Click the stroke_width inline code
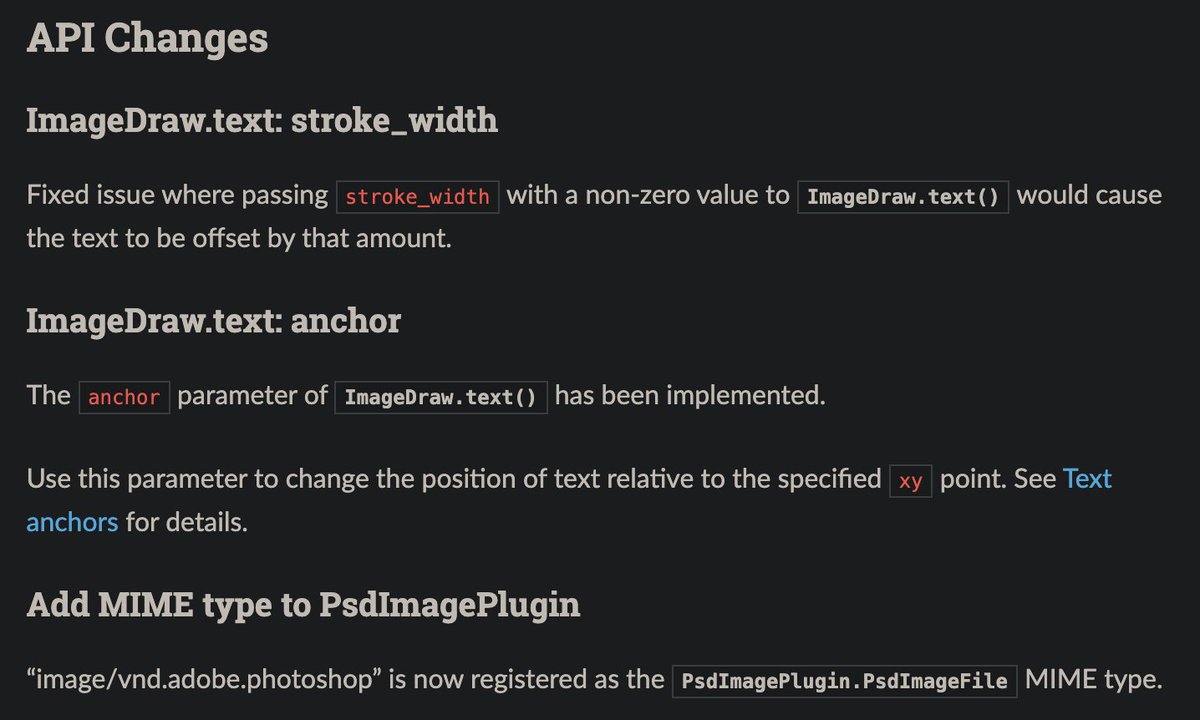Viewport: 1200px width, 720px height. pyautogui.click(x=418, y=196)
